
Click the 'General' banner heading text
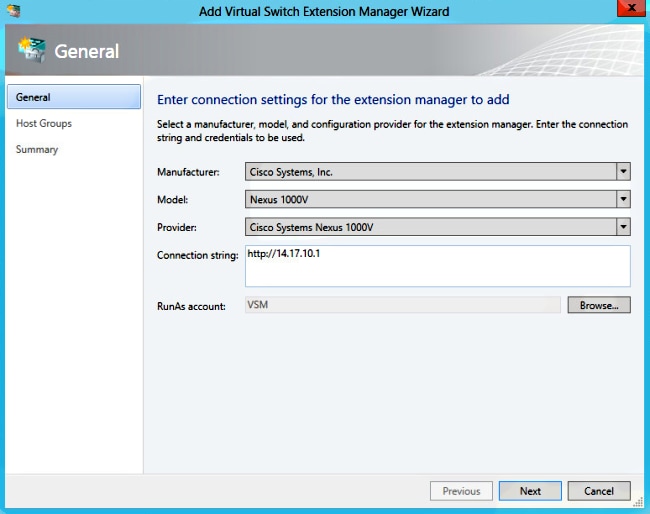(x=87, y=51)
